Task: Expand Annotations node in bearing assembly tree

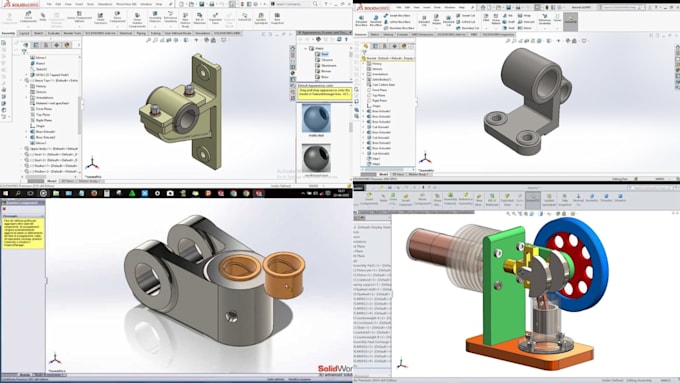Action: (26, 98)
